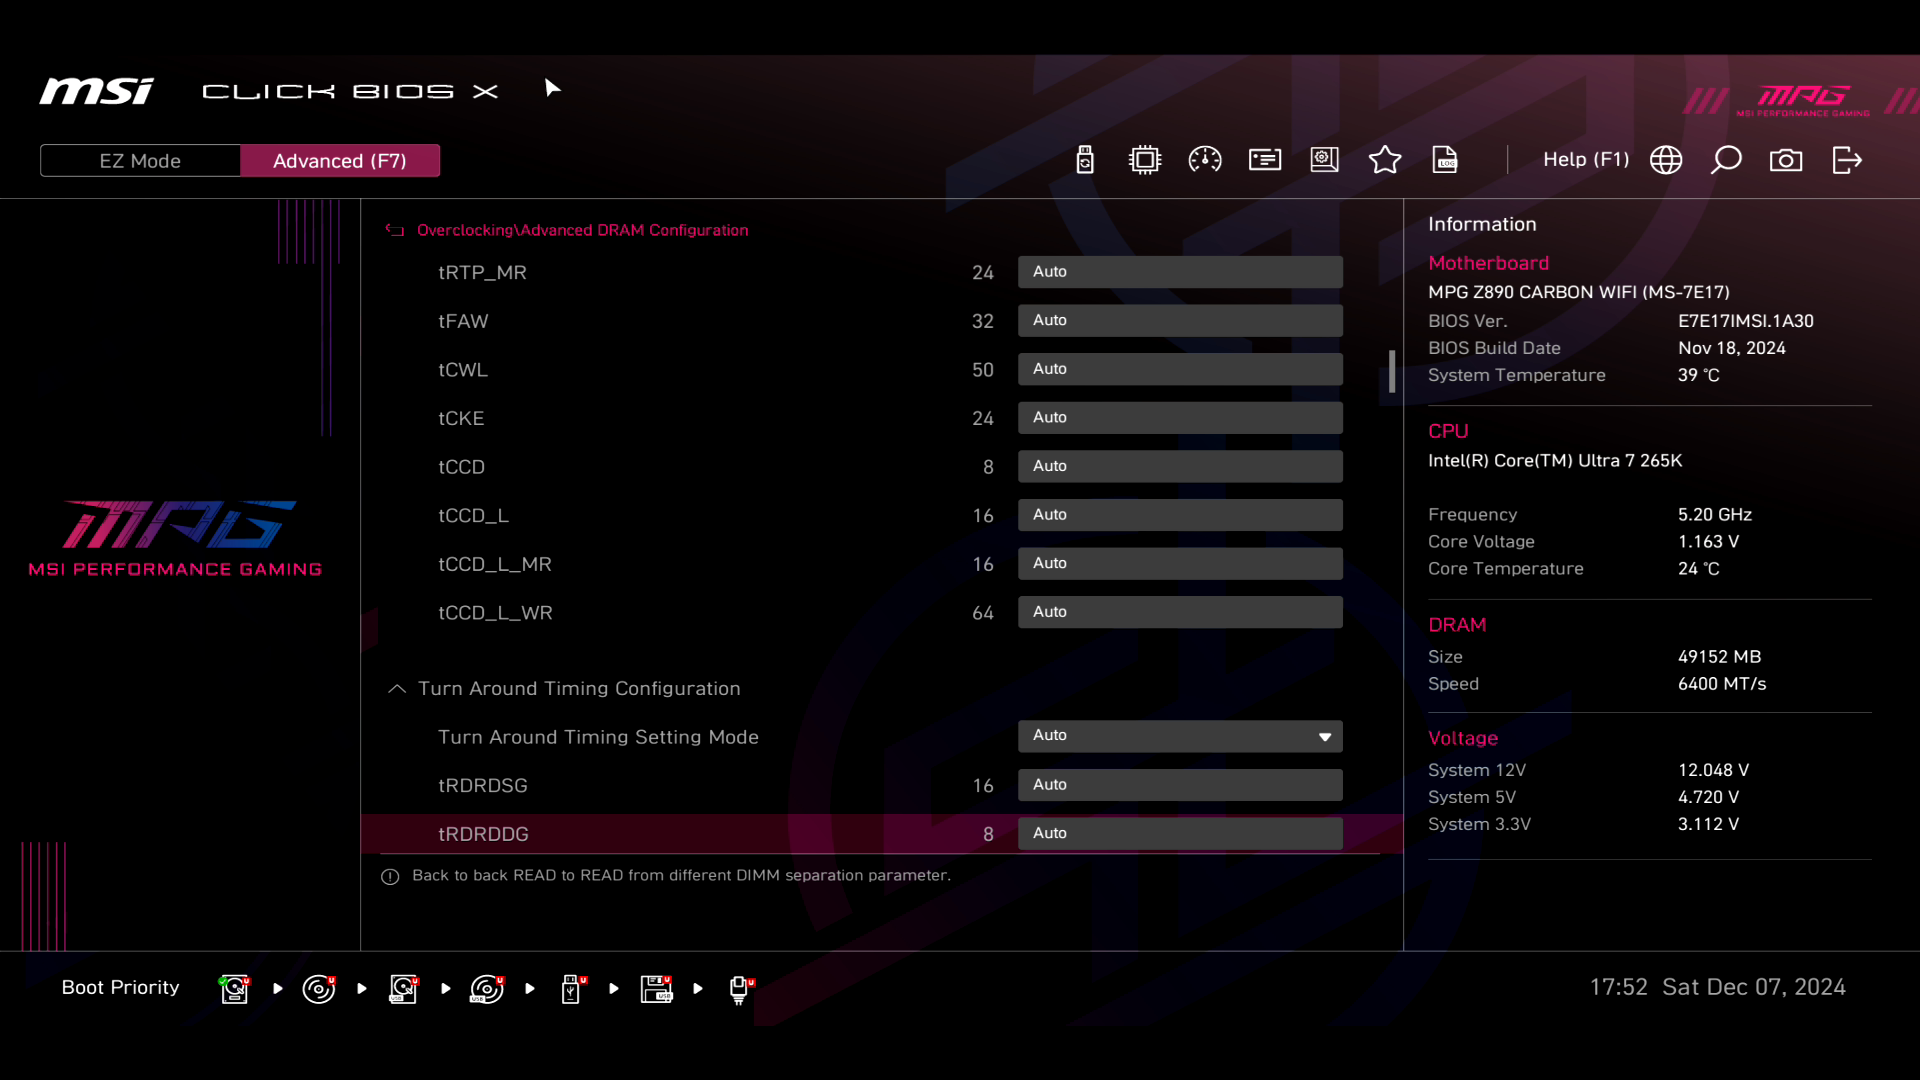Open Turn Around Timing Setting Mode dropdown
Screen dimensions: 1920x1080
tap(1180, 736)
